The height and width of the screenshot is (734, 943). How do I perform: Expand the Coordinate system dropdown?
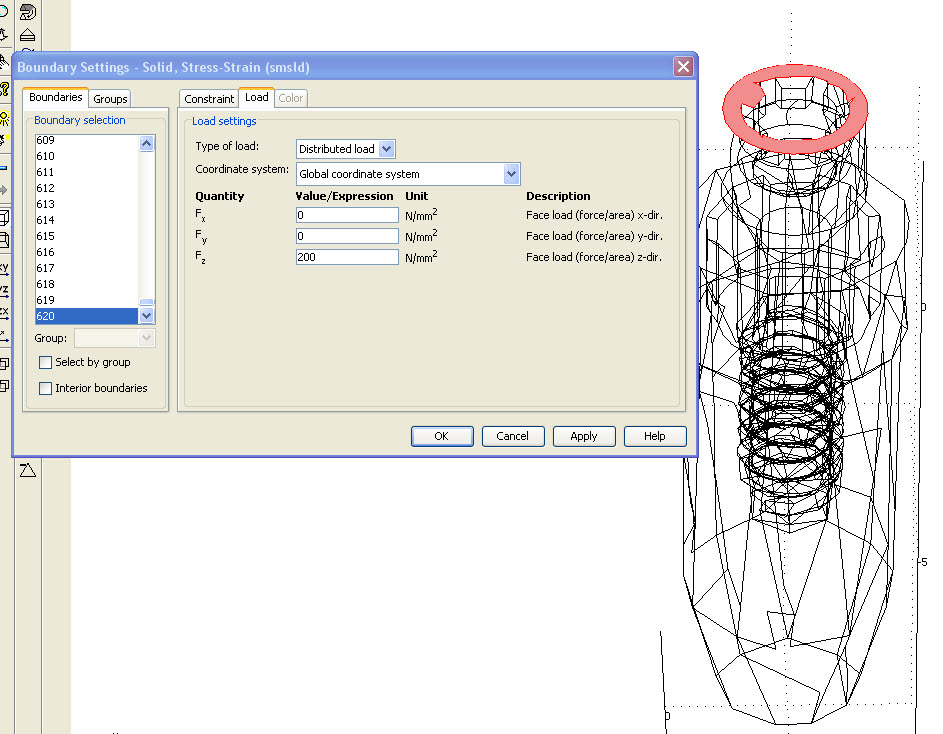coord(511,174)
